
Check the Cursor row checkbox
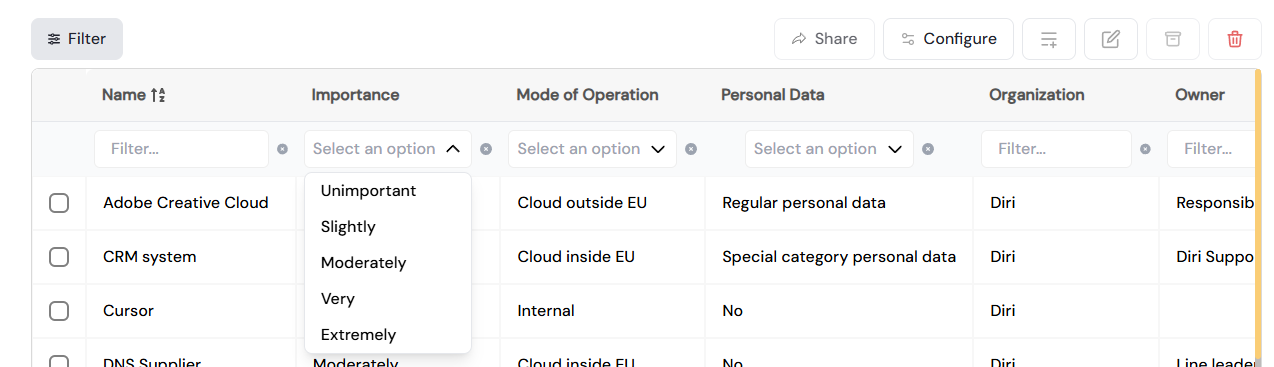coord(59,311)
